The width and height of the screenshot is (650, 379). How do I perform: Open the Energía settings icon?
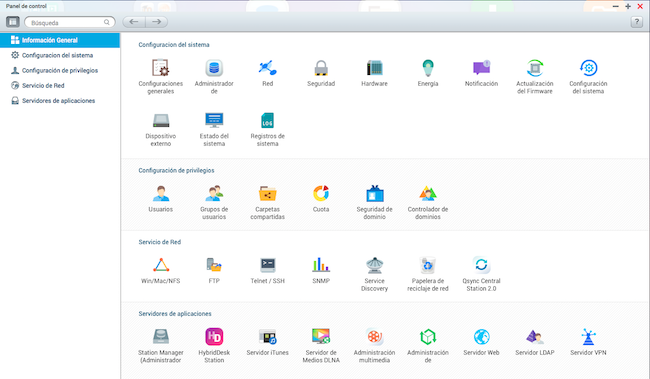[428, 68]
